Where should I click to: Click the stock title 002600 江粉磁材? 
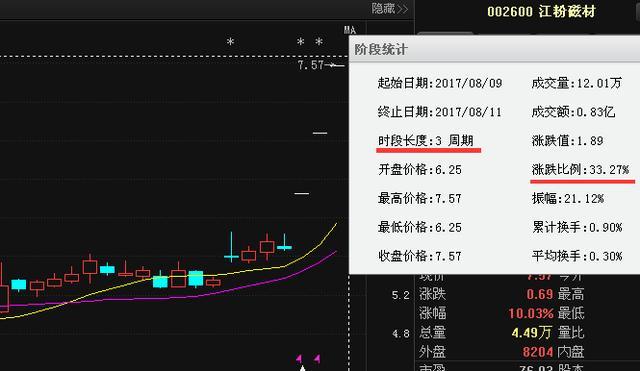click(541, 11)
